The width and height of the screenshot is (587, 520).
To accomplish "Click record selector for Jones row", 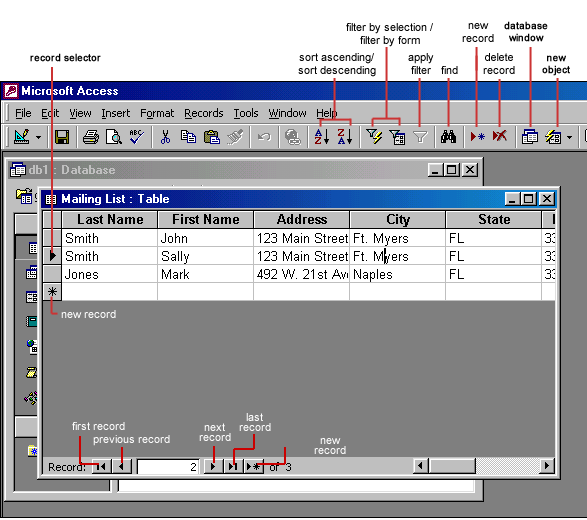I will 52,274.
